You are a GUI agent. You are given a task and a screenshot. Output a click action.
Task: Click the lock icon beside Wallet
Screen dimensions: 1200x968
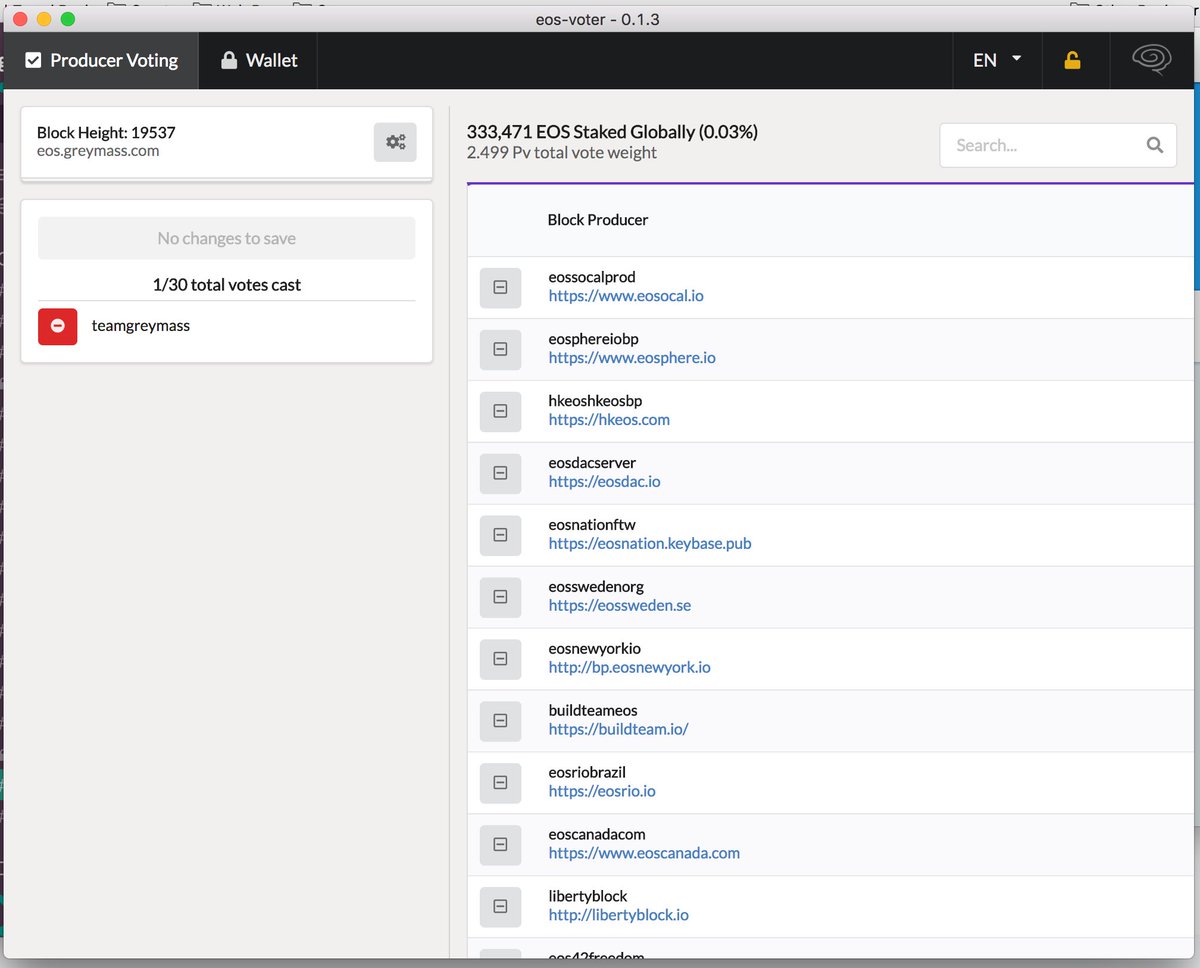229,60
